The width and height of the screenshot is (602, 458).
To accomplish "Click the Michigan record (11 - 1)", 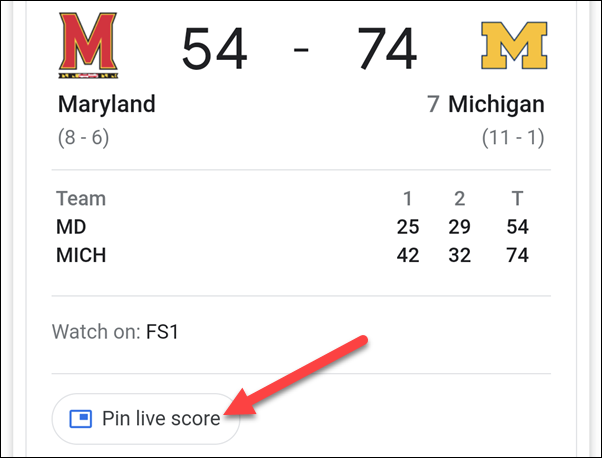I will click(513, 137).
